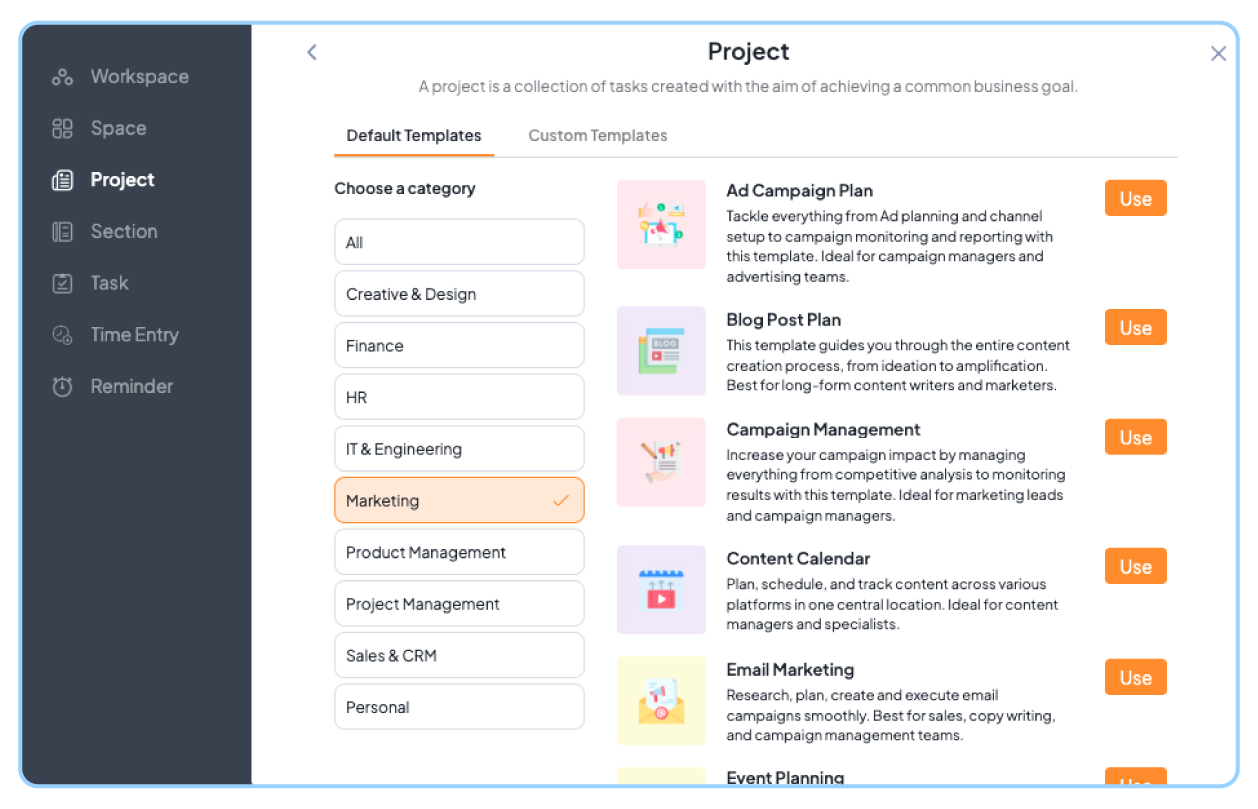Select the checked Marketing category
This screenshot has height=809, width=1258.
coord(459,500)
